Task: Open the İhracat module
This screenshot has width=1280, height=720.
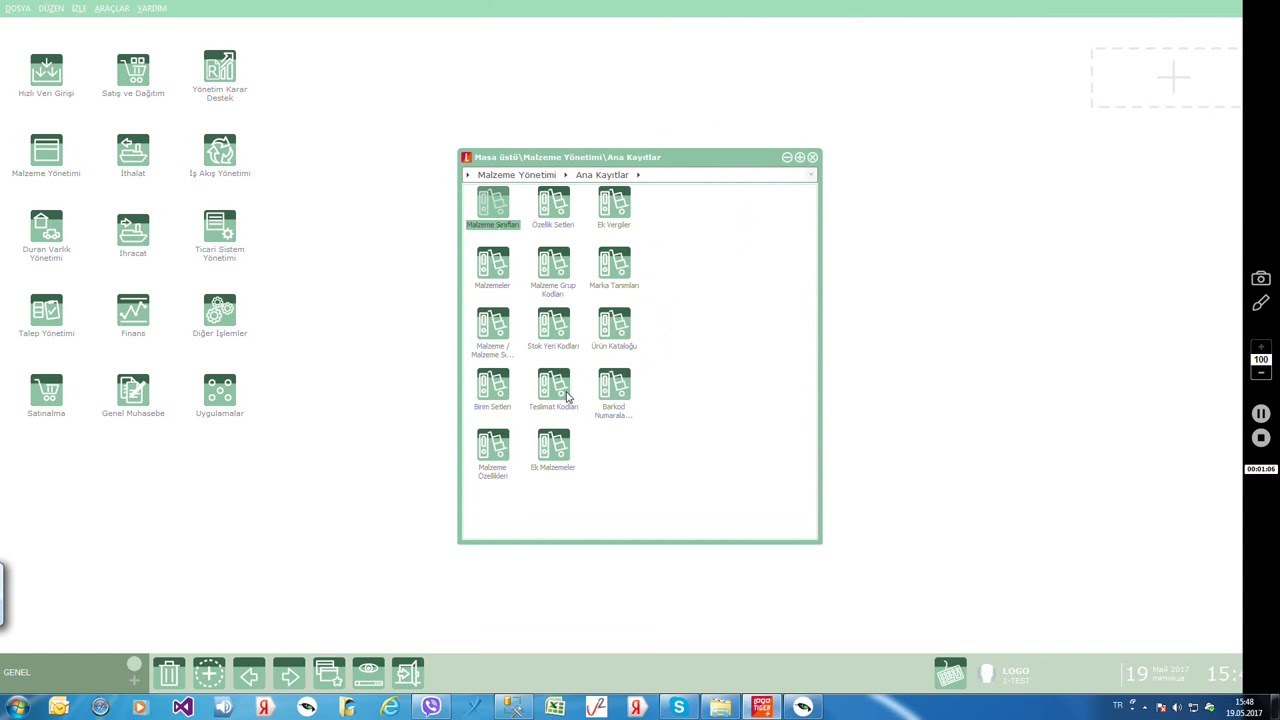Action: click(133, 236)
